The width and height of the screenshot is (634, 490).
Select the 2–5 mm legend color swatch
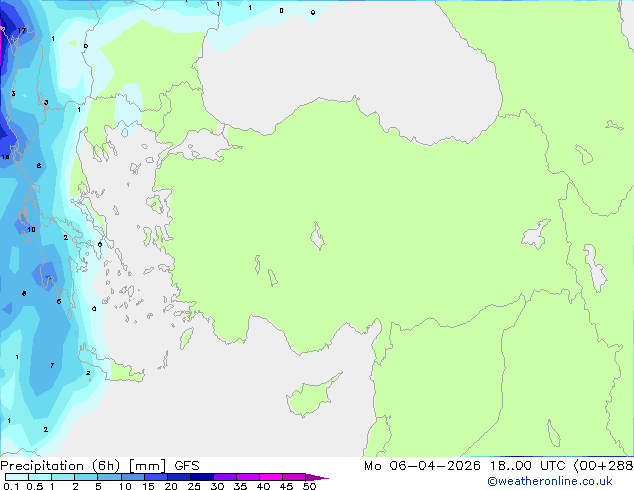(86, 477)
